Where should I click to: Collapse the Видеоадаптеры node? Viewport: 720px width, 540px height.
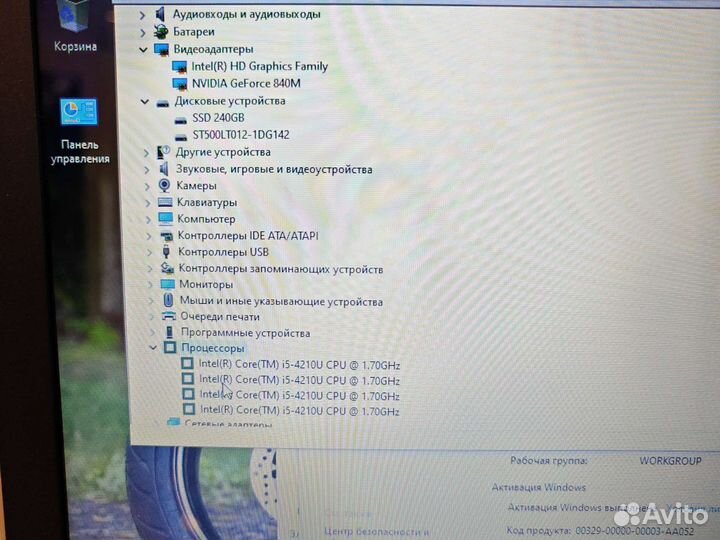(x=143, y=50)
